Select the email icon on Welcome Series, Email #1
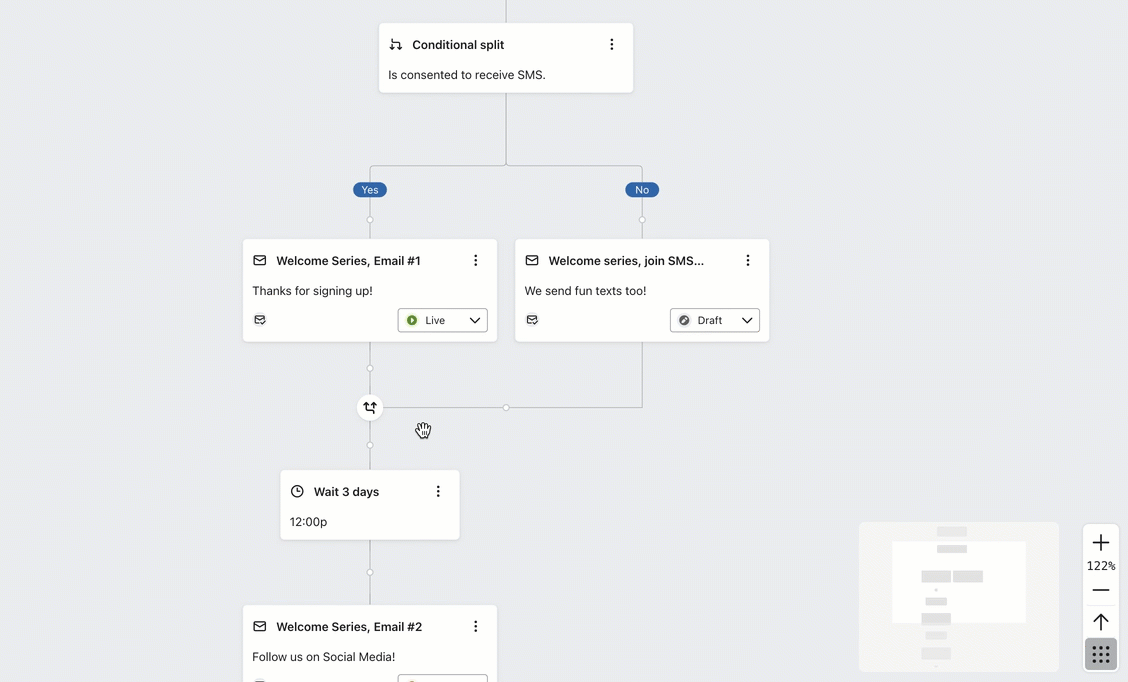The image size is (1128, 682). (259, 260)
